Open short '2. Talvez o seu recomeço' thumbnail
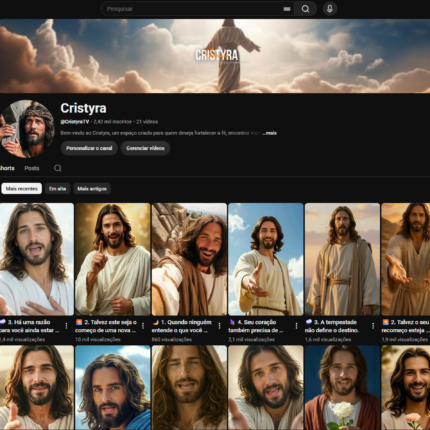The width and height of the screenshot is (430, 430). point(406,259)
